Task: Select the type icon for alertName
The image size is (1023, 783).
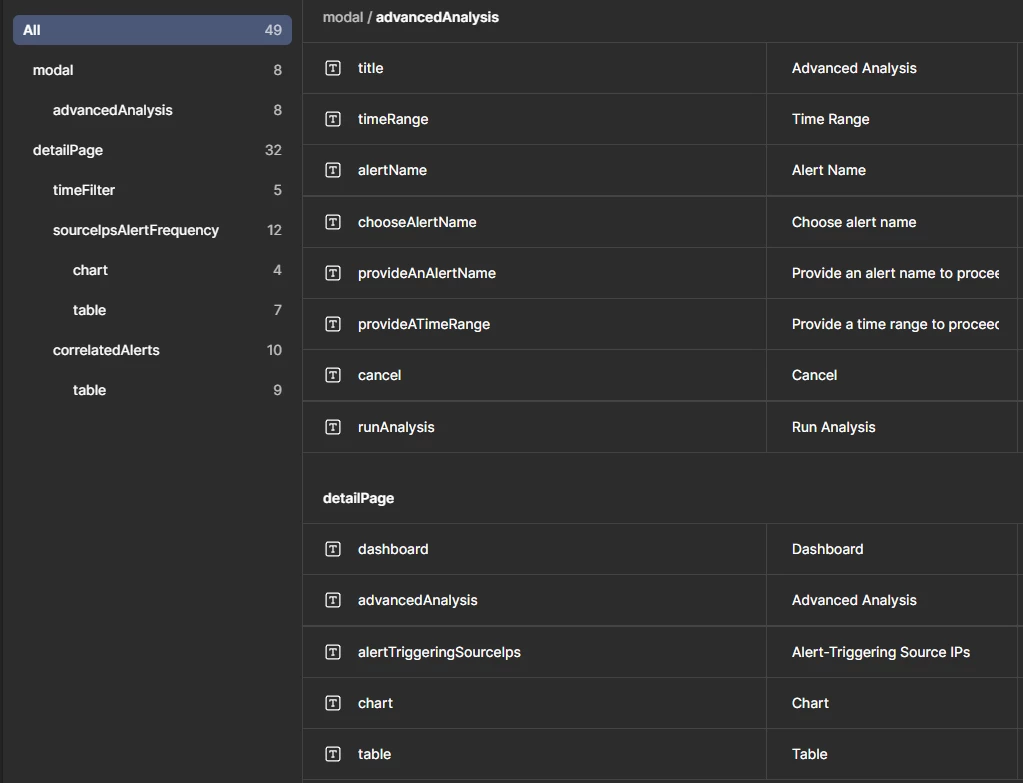Action: click(332, 170)
